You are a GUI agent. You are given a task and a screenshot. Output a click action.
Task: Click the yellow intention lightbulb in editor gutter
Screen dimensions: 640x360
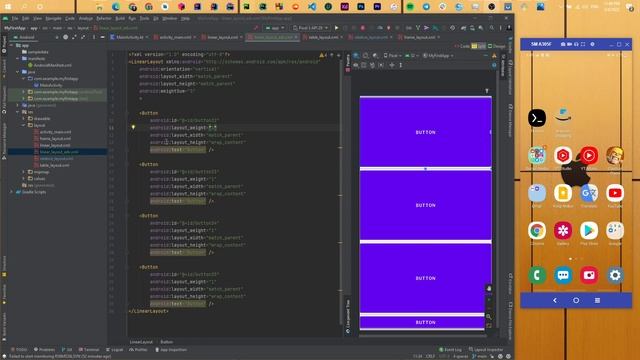tap(133, 127)
